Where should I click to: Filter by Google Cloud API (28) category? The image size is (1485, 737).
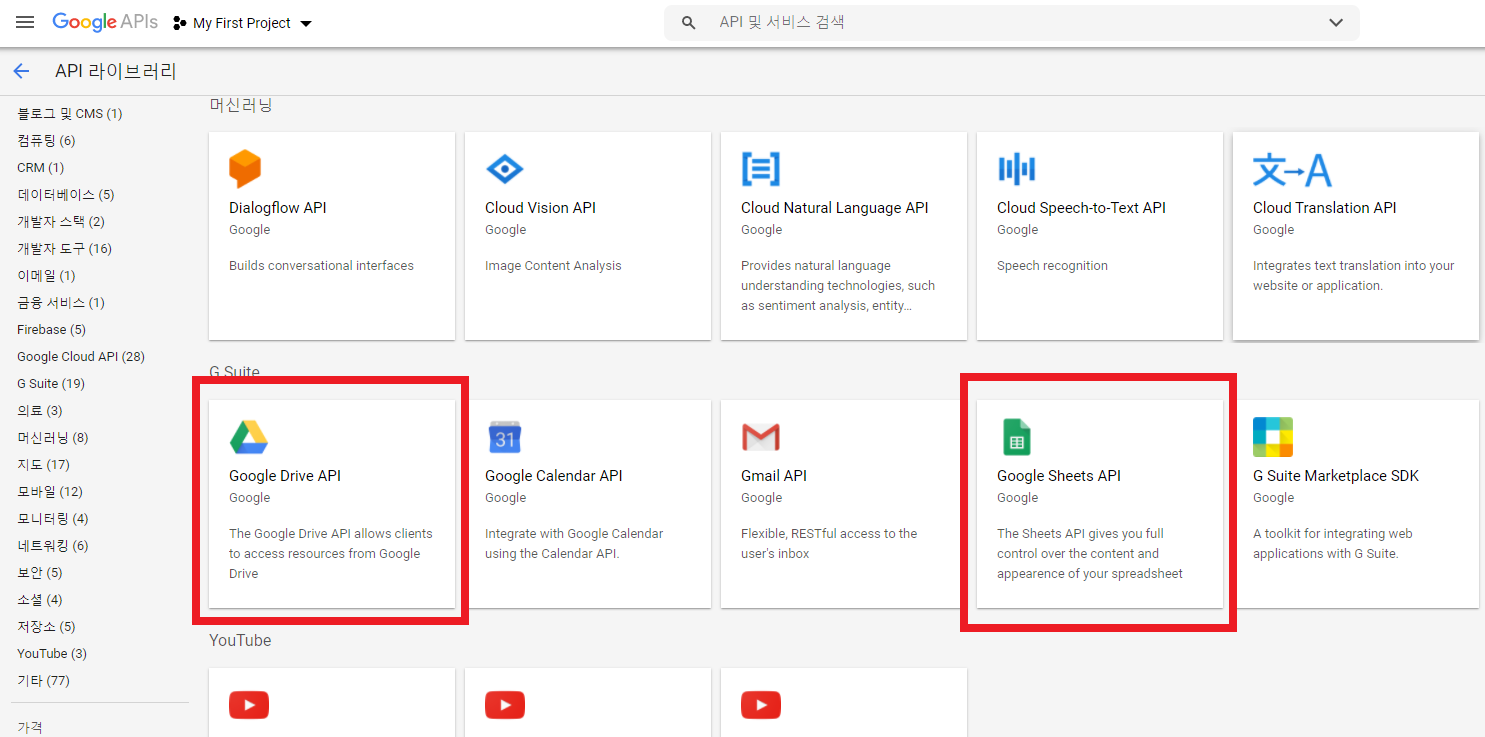coord(81,357)
